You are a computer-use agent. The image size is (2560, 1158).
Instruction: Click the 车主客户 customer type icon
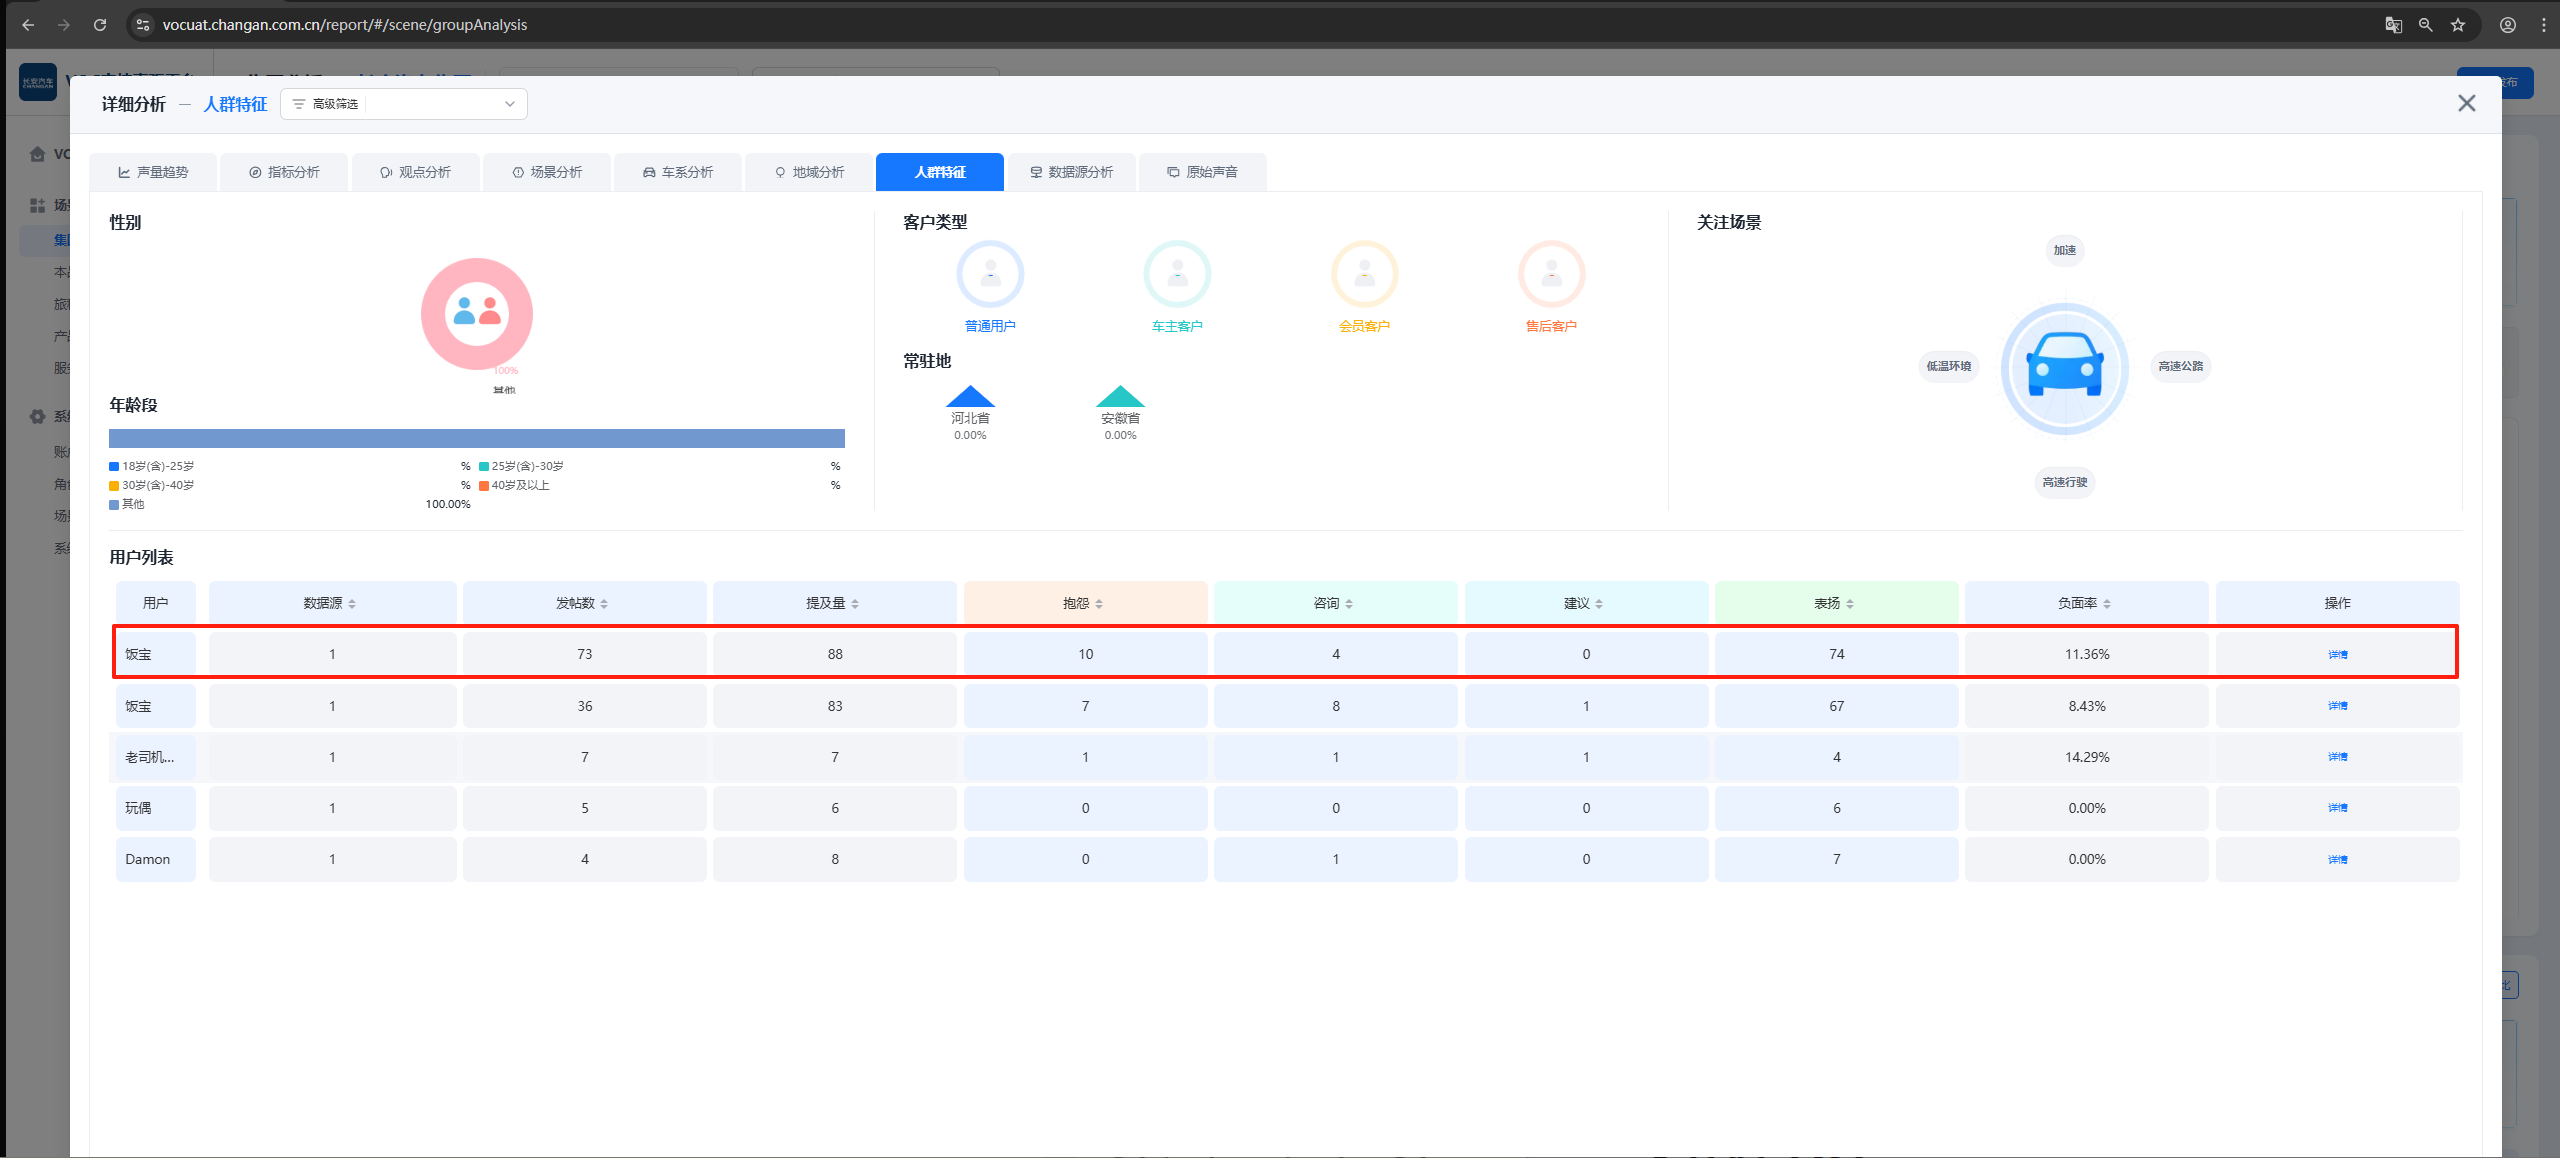(1177, 274)
